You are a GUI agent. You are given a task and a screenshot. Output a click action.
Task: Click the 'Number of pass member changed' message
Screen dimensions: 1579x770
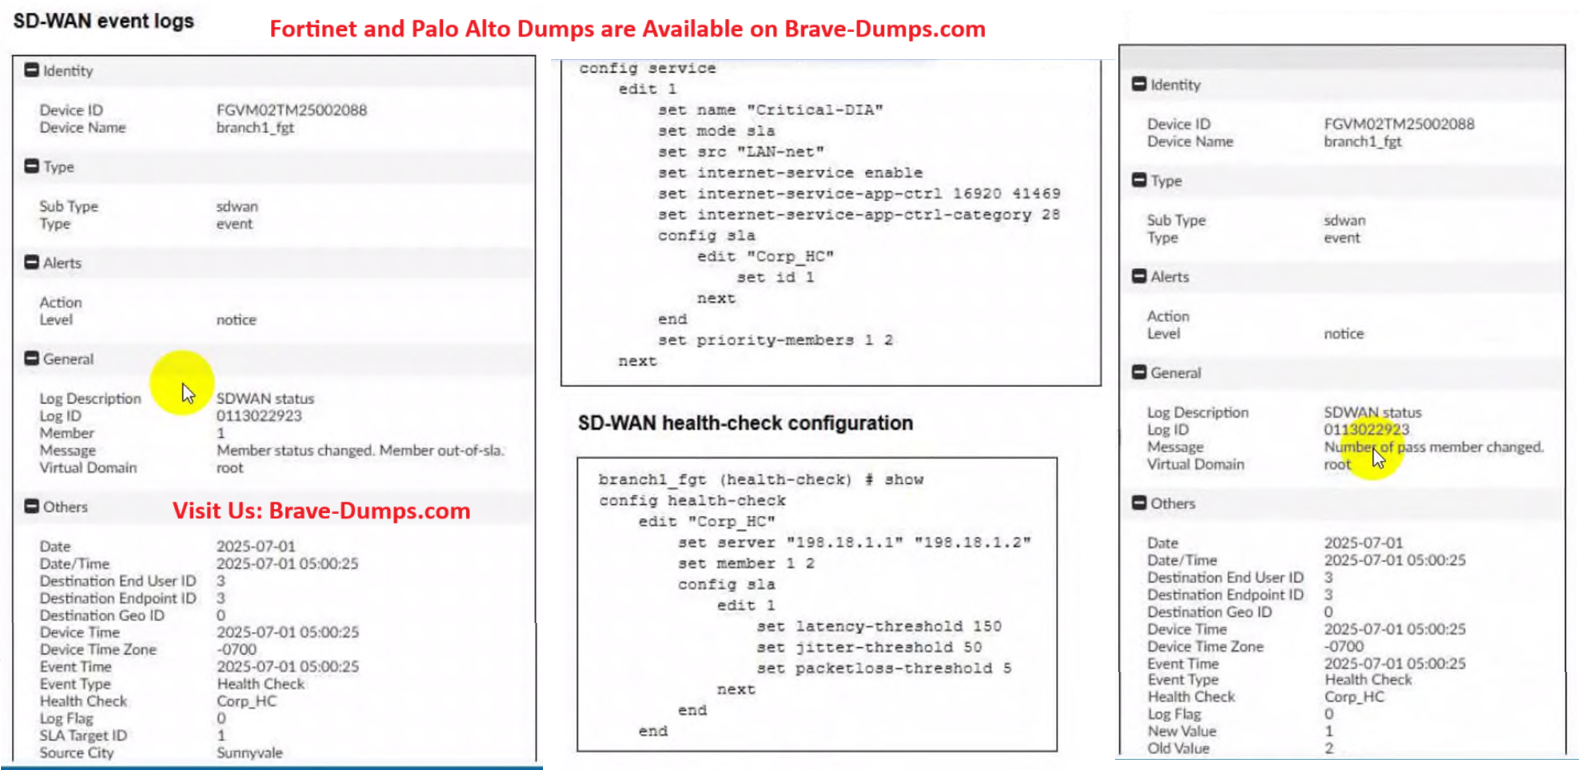[1433, 447]
